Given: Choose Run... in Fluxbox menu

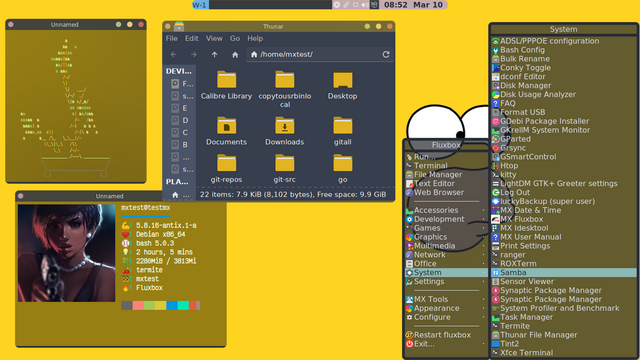Looking at the screenshot, I should click(446, 157).
